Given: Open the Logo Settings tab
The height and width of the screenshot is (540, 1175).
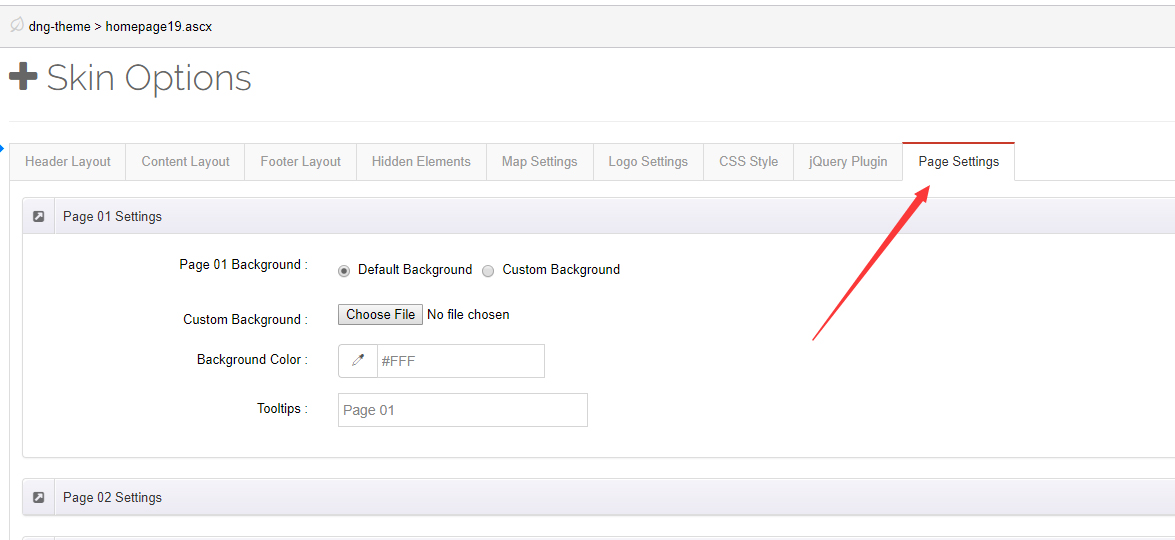Looking at the screenshot, I should [648, 162].
